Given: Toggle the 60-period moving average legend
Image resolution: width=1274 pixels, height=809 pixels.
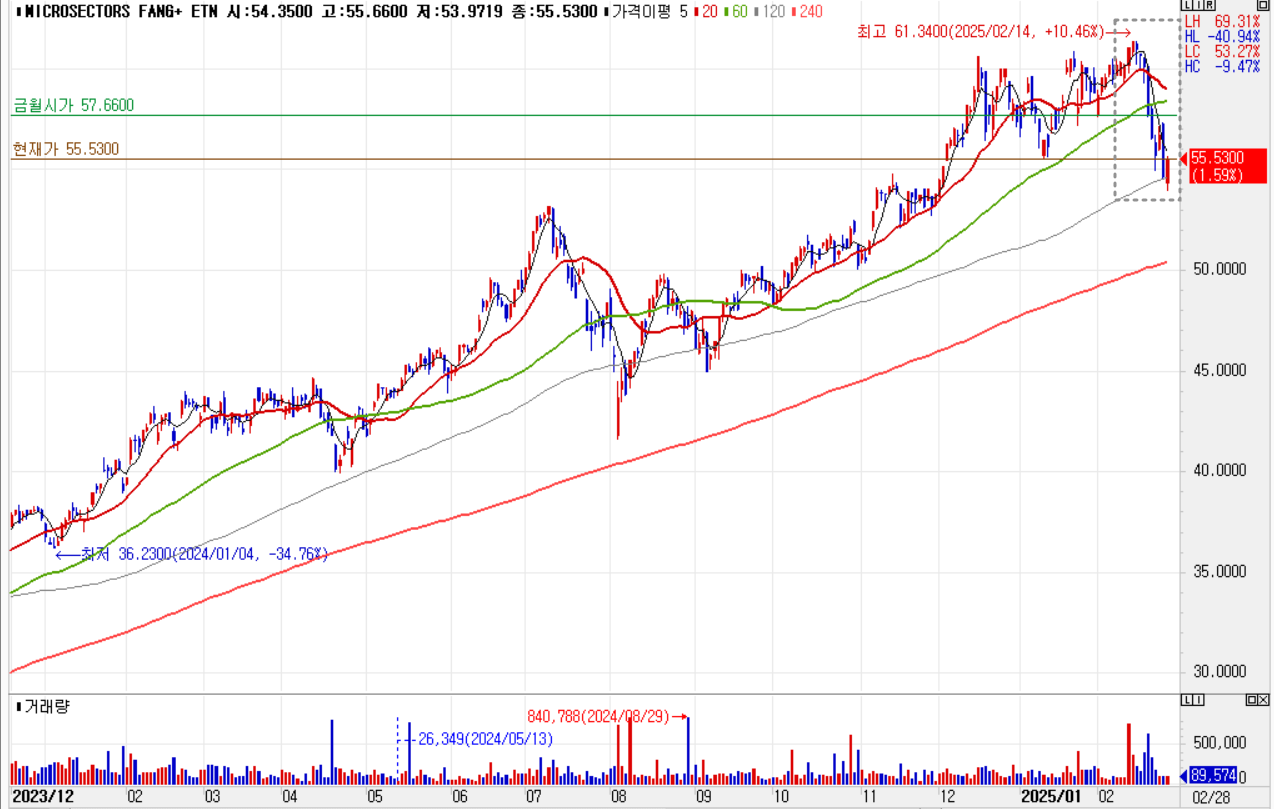Looking at the screenshot, I should point(739,12).
